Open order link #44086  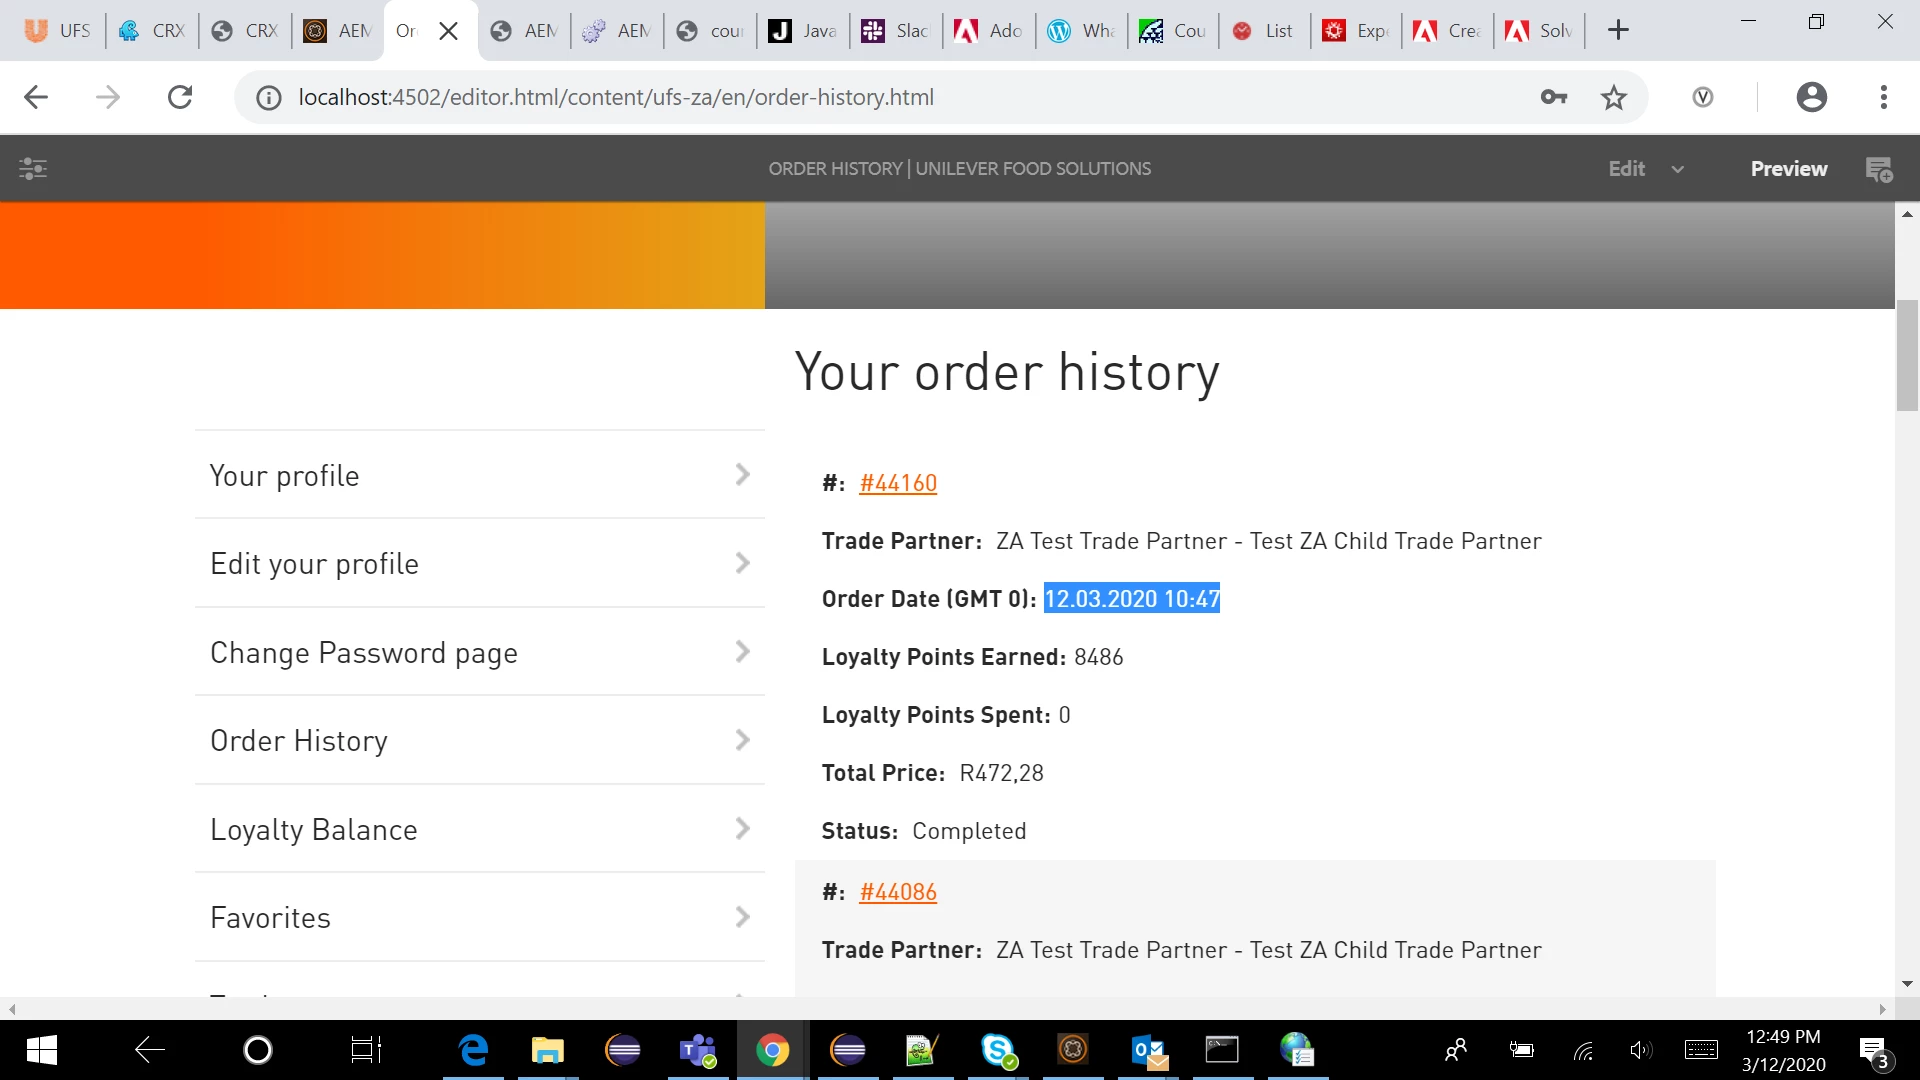[x=897, y=892]
